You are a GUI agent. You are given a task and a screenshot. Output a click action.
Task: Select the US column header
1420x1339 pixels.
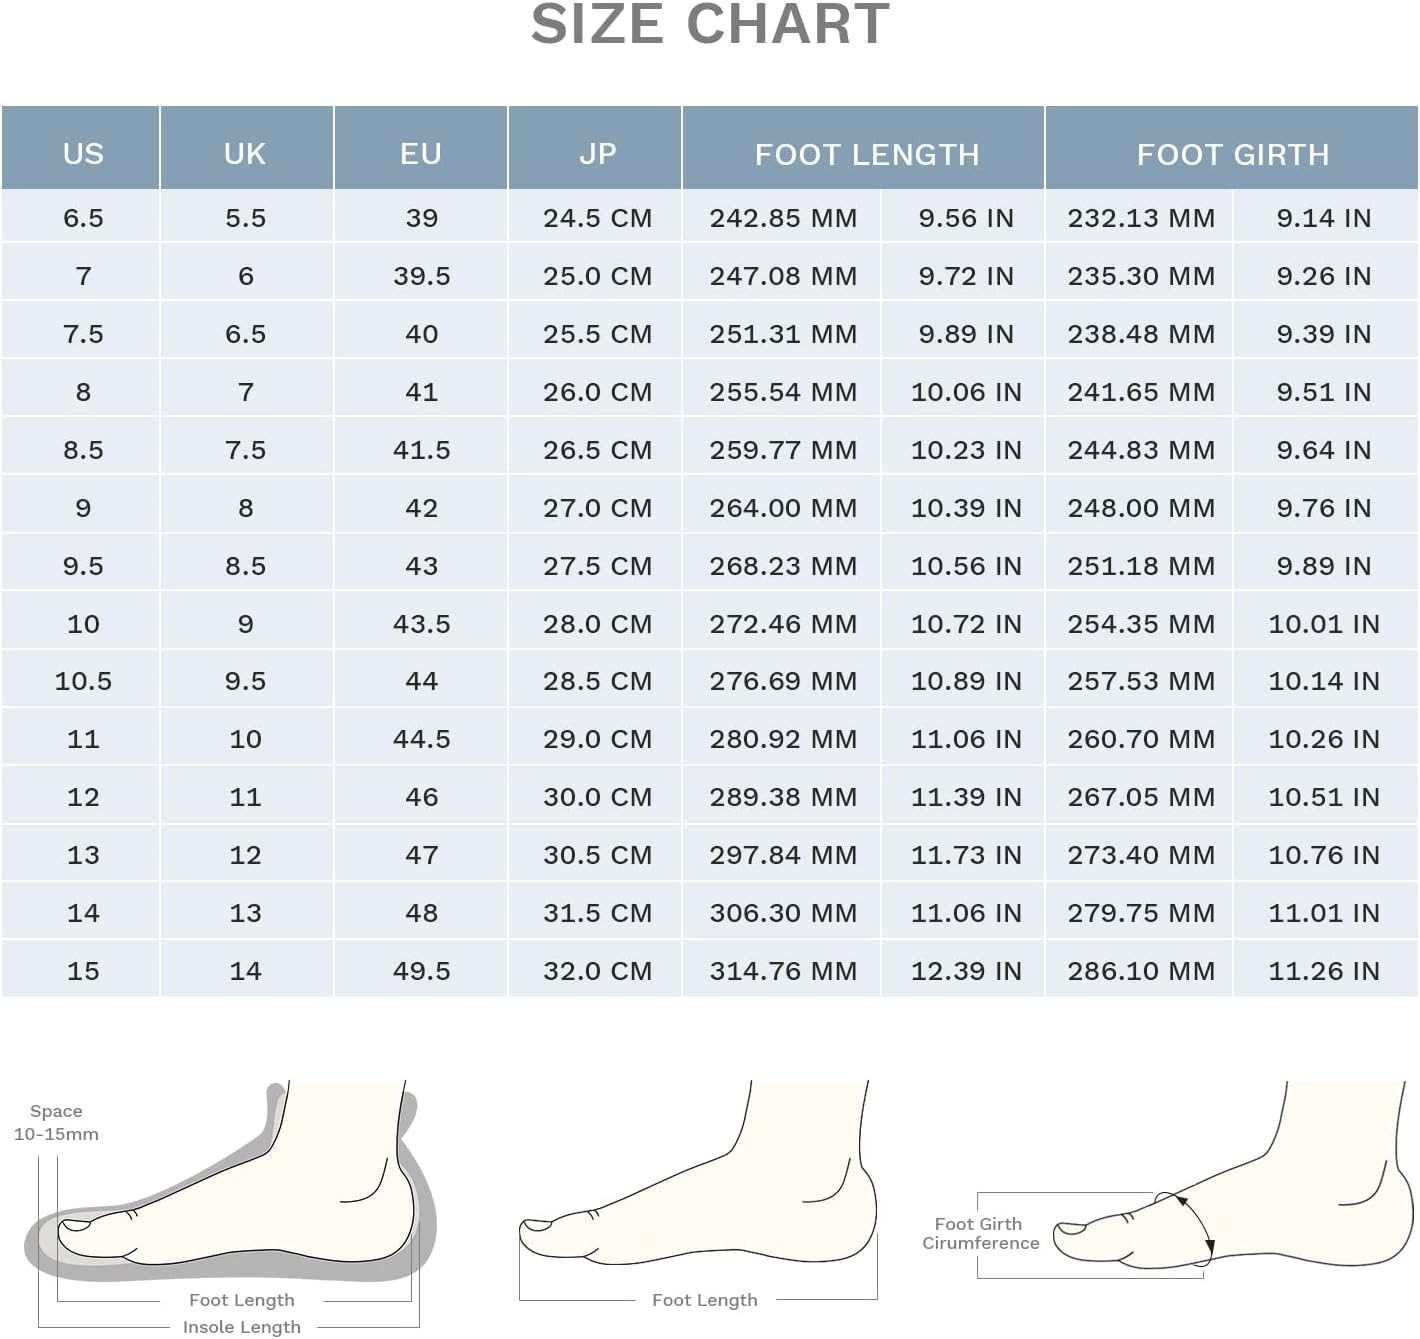(83, 153)
